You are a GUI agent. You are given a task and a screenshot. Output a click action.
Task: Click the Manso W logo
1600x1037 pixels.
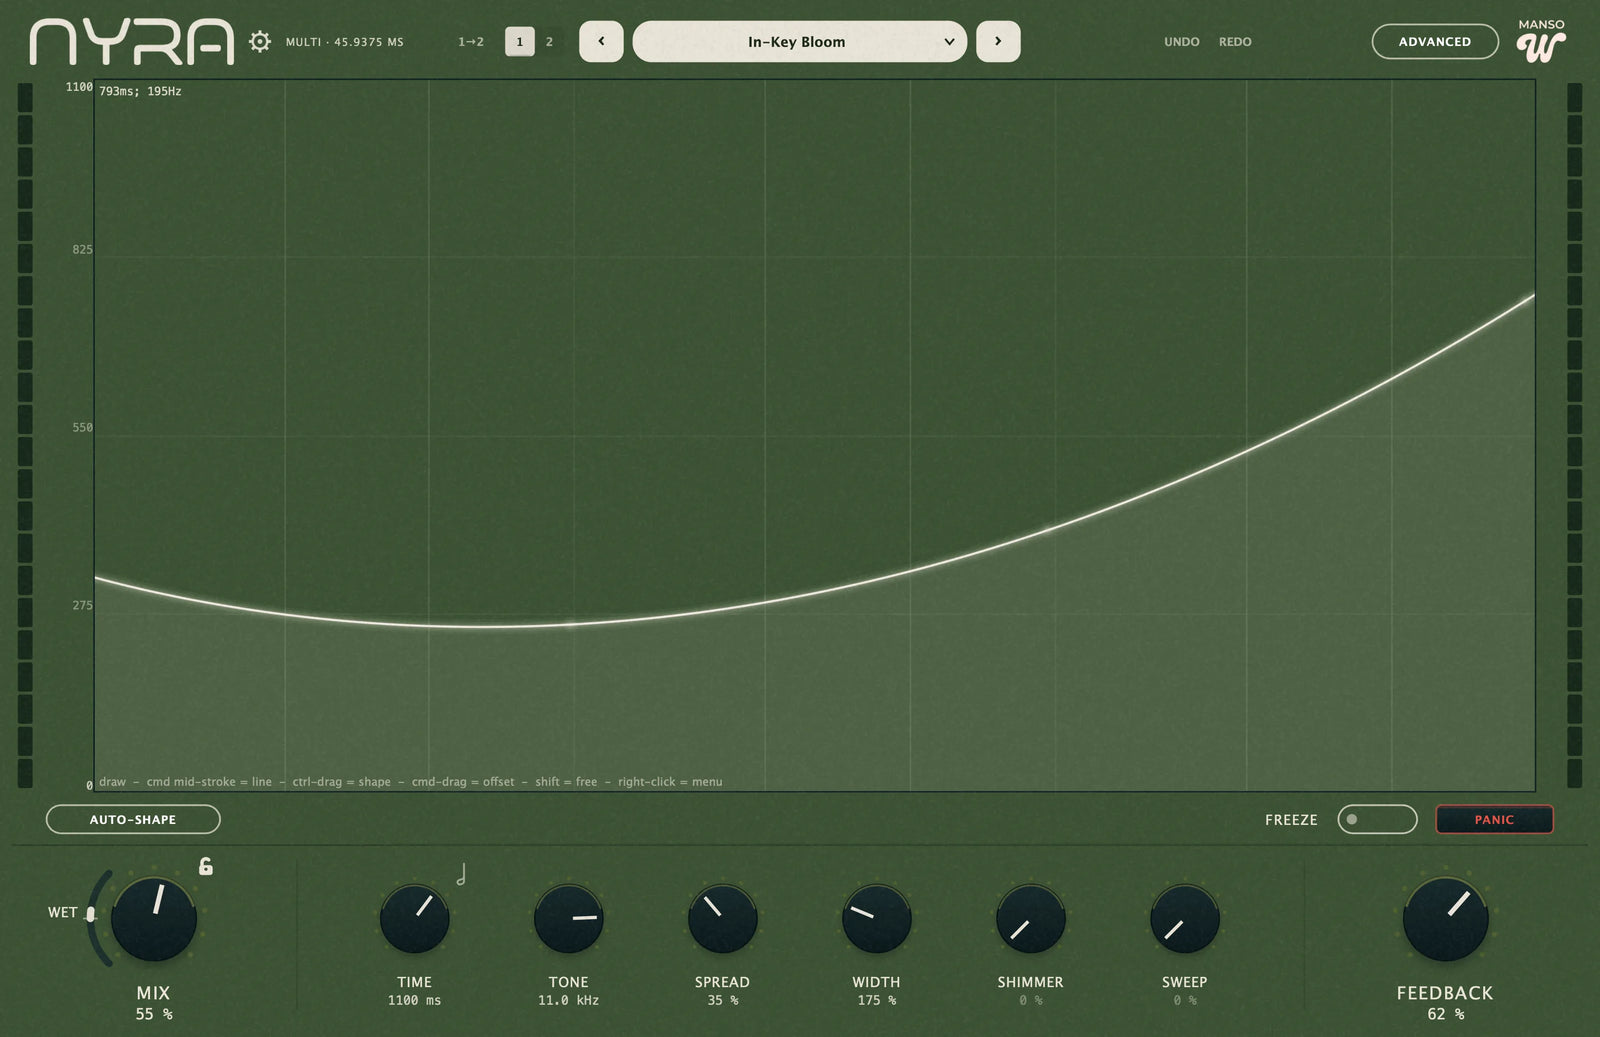click(x=1541, y=41)
